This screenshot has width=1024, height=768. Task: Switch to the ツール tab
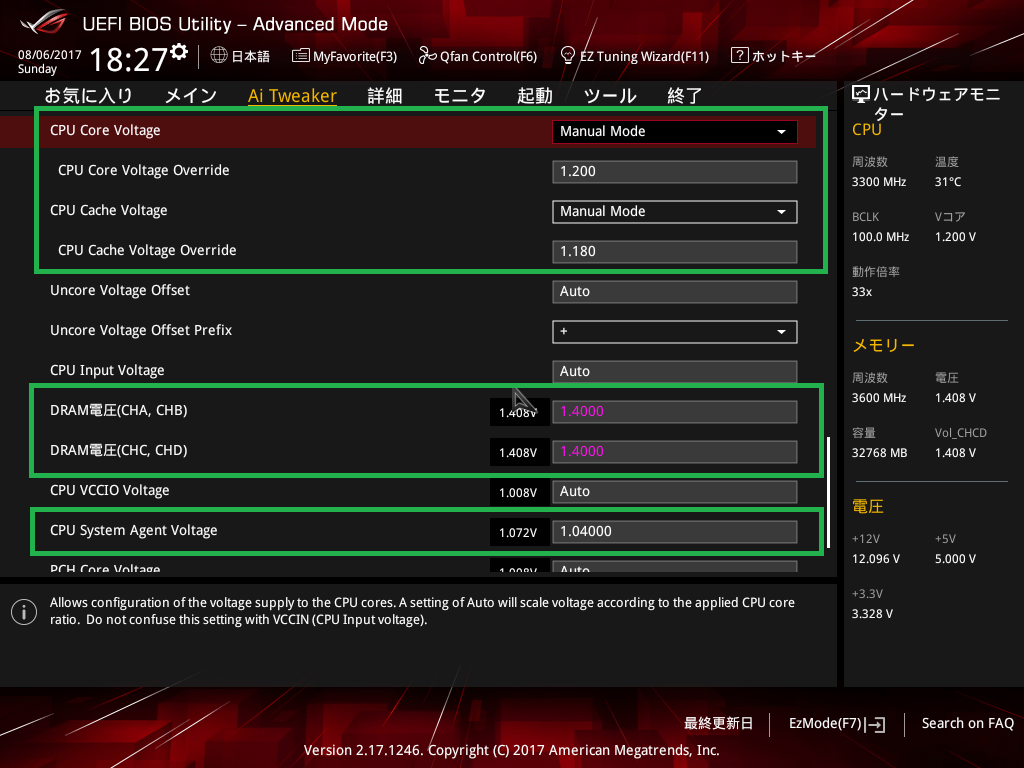610,96
